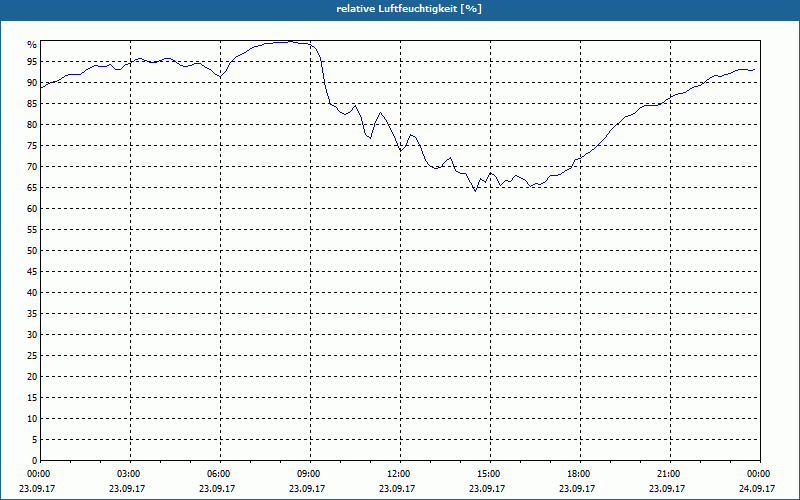Image resolution: width=800 pixels, height=500 pixels.
Task: Click the y-axis value "55"
Action: coord(32,230)
